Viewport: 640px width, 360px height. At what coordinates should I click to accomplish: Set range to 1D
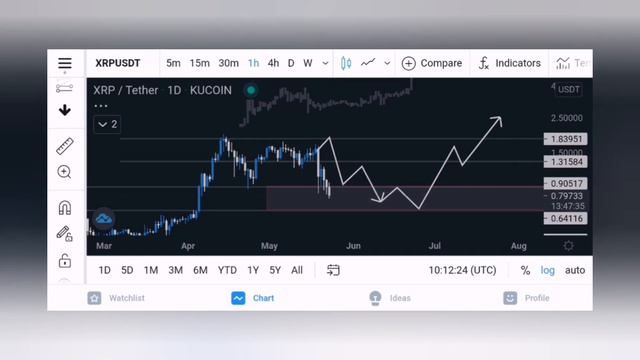point(104,270)
